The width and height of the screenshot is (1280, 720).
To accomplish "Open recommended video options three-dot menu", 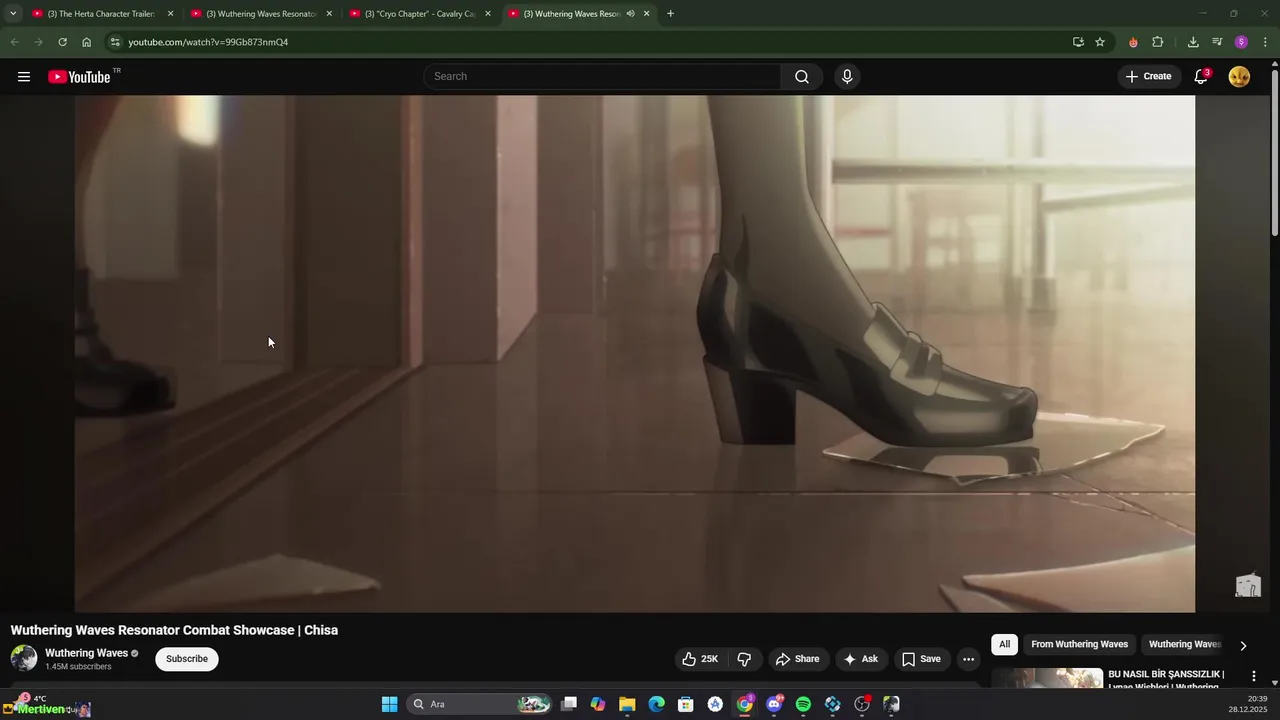I will point(1254,676).
